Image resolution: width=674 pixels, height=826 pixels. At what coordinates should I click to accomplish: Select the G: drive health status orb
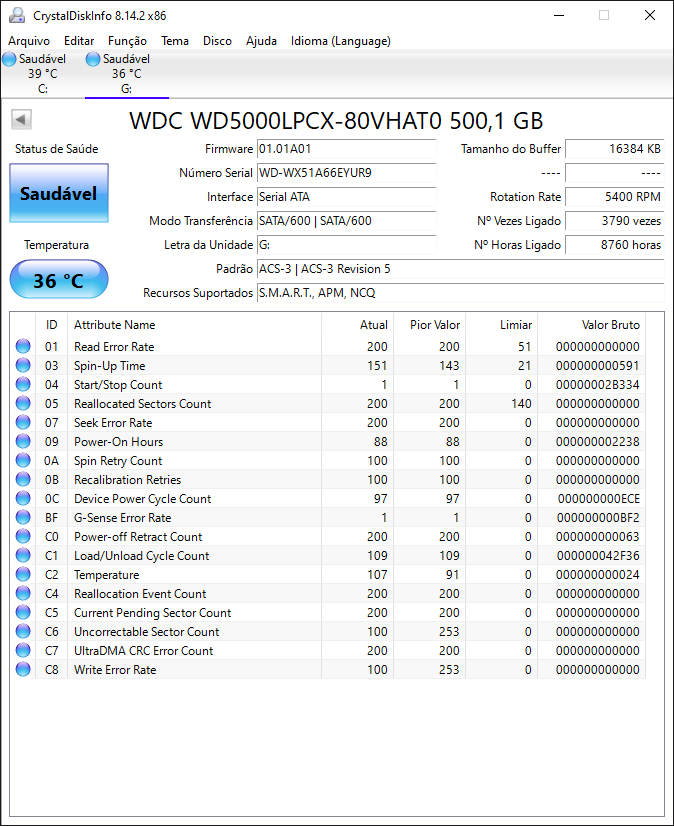pos(93,59)
